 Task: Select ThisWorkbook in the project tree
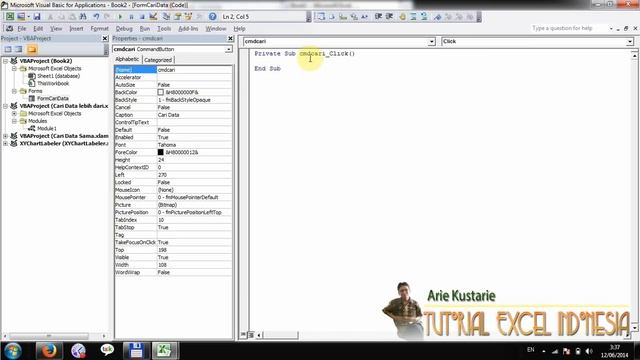(x=53, y=83)
